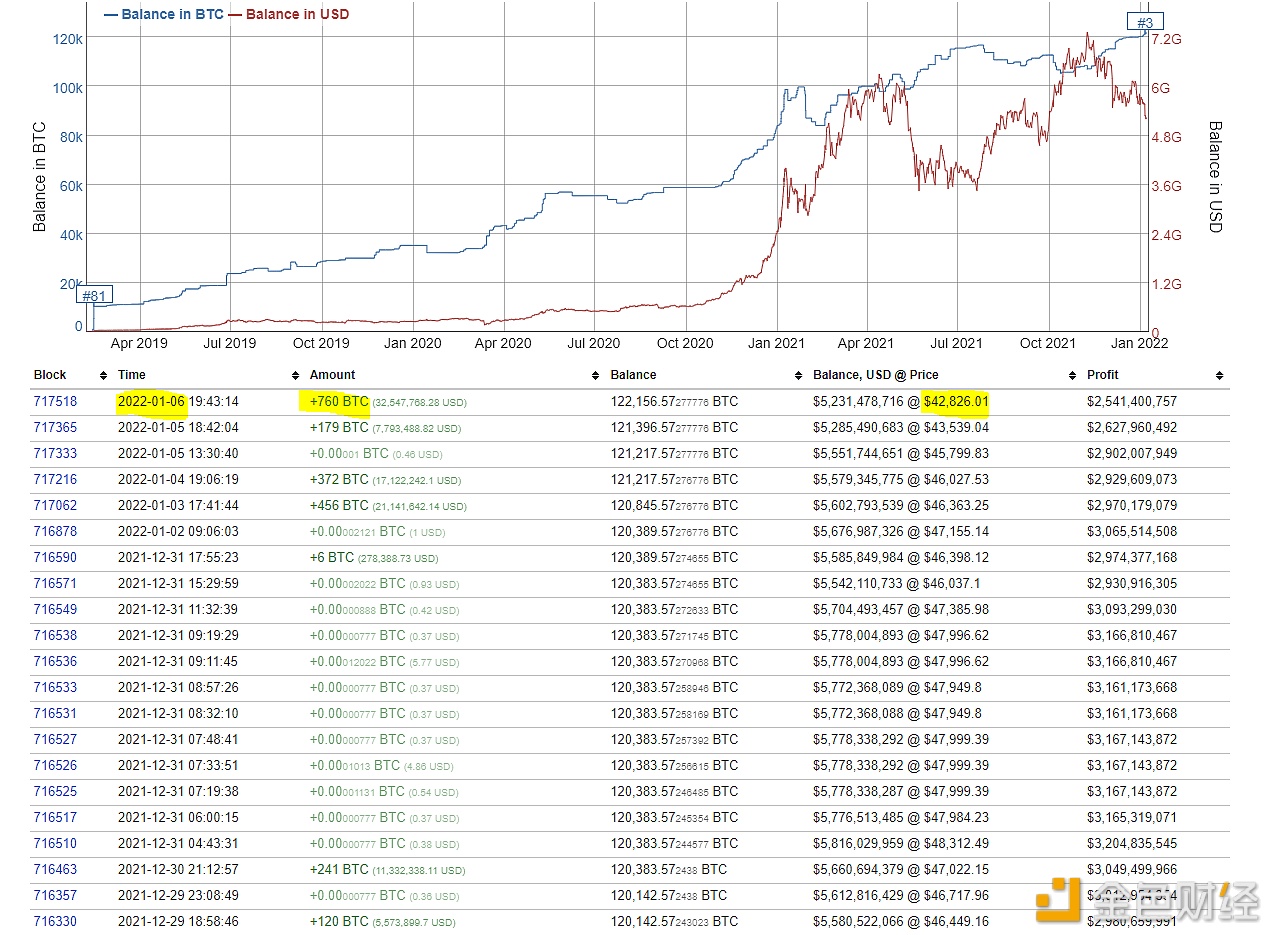Click the Profit column header text

[1103, 376]
